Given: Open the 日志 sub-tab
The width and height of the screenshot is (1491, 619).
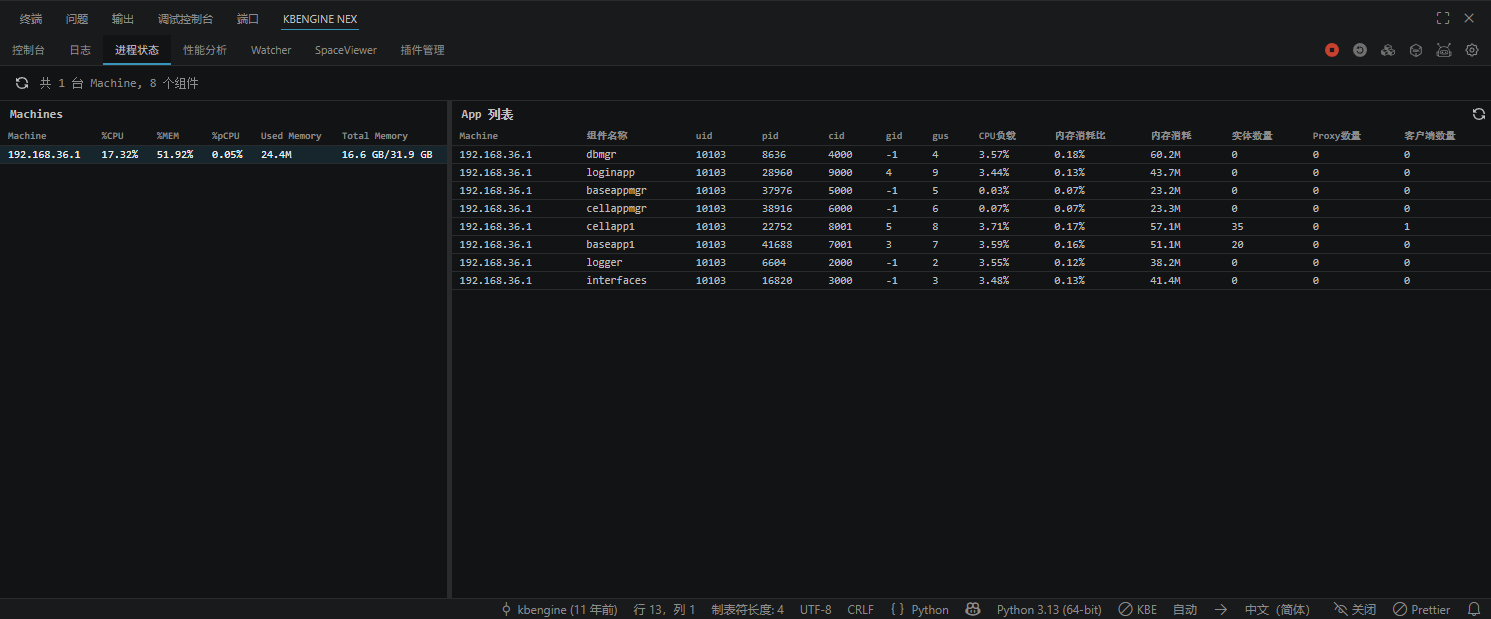Looking at the screenshot, I should tap(80, 50).
